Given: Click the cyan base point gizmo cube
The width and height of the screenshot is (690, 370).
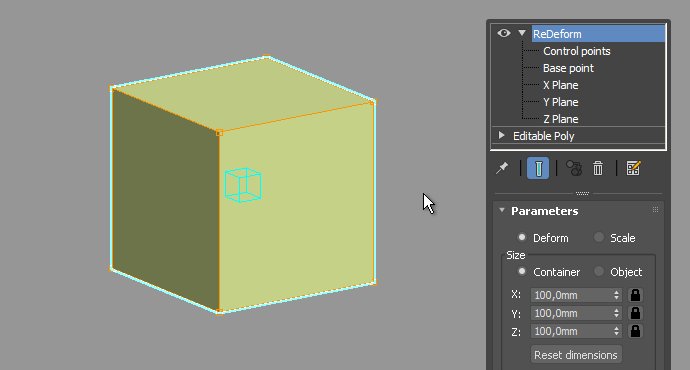Looking at the screenshot, I should click(x=243, y=185).
